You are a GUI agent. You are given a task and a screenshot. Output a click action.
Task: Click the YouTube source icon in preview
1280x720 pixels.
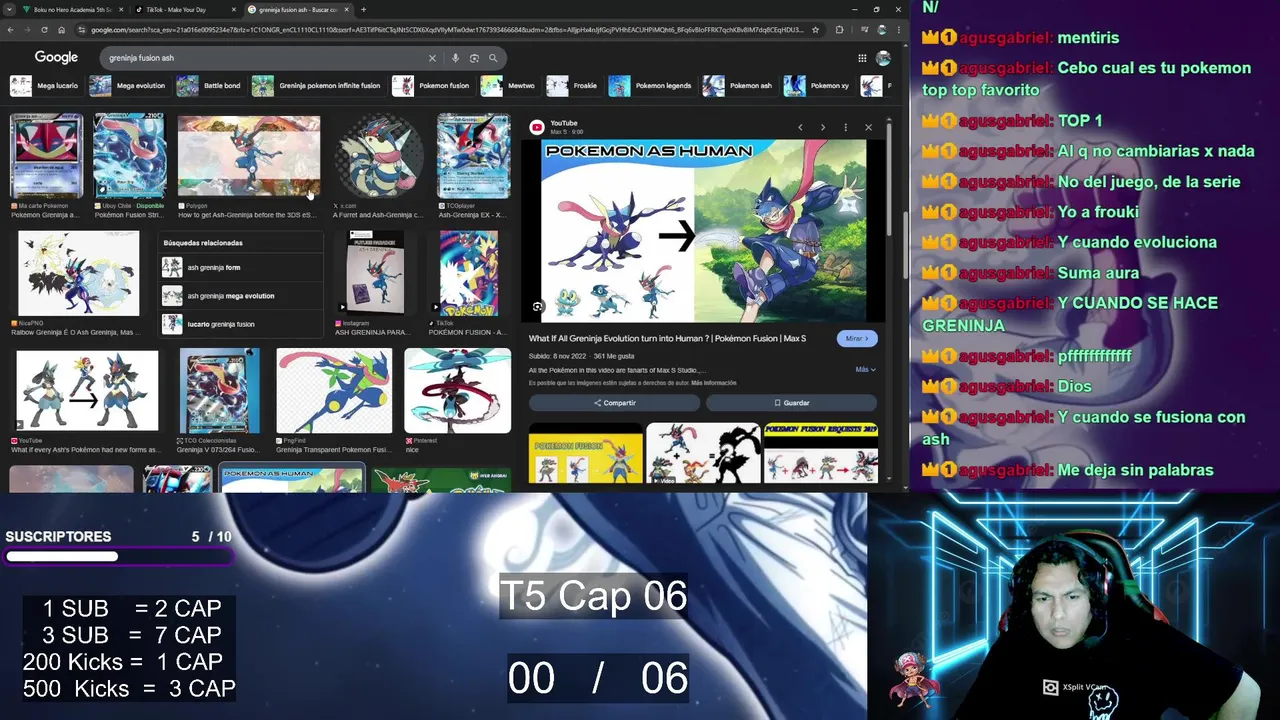click(x=537, y=127)
